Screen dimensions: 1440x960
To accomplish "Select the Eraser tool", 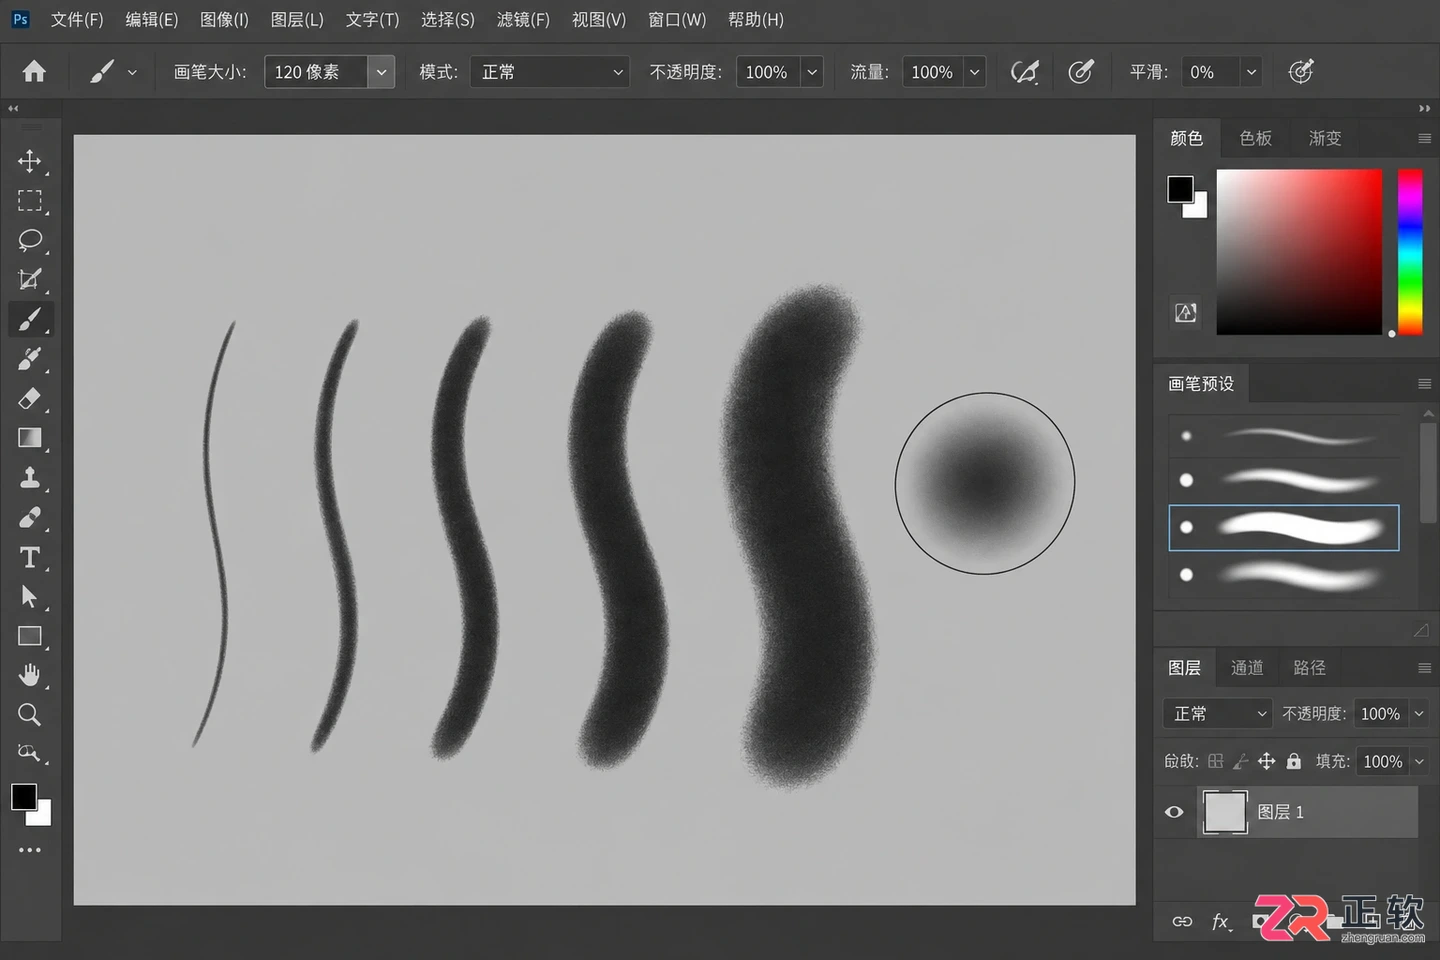I will pos(30,399).
